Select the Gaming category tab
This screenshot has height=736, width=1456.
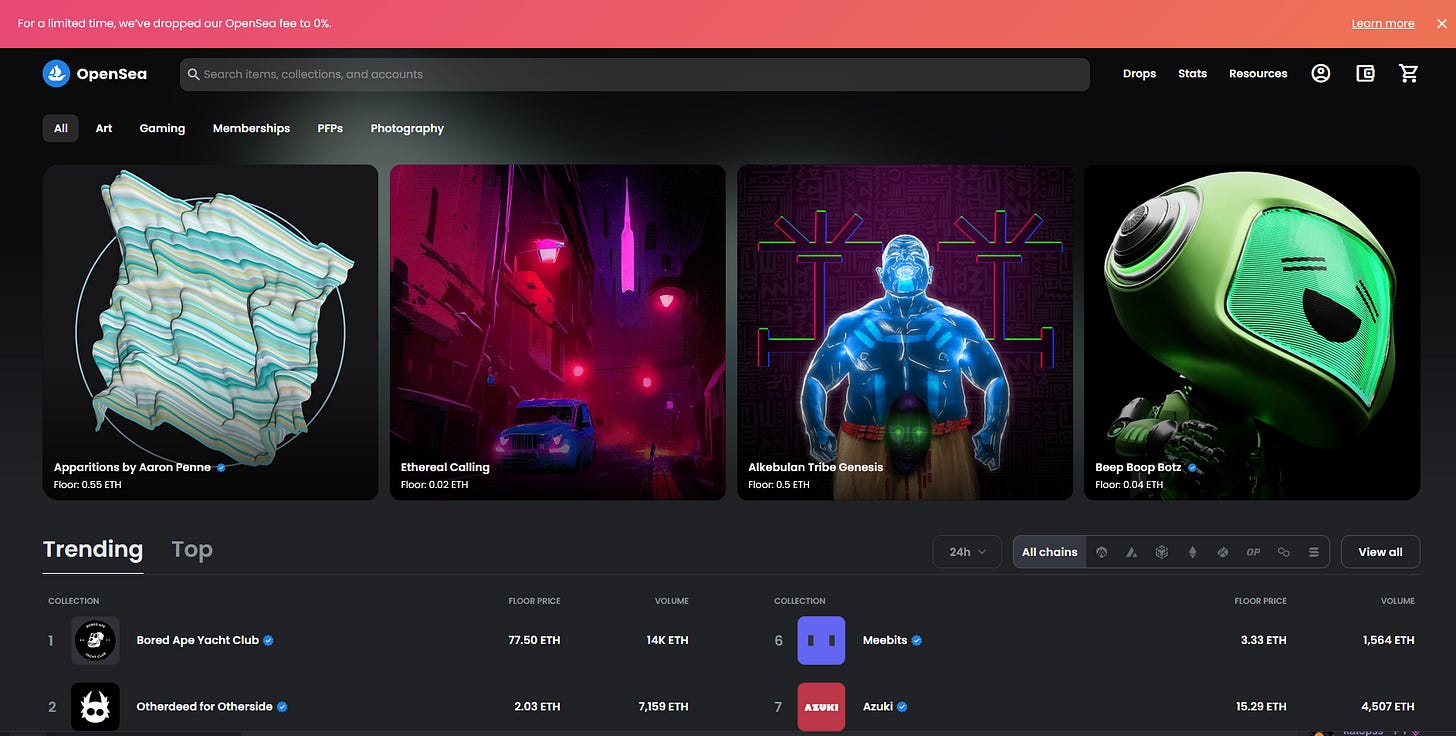pos(162,128)
